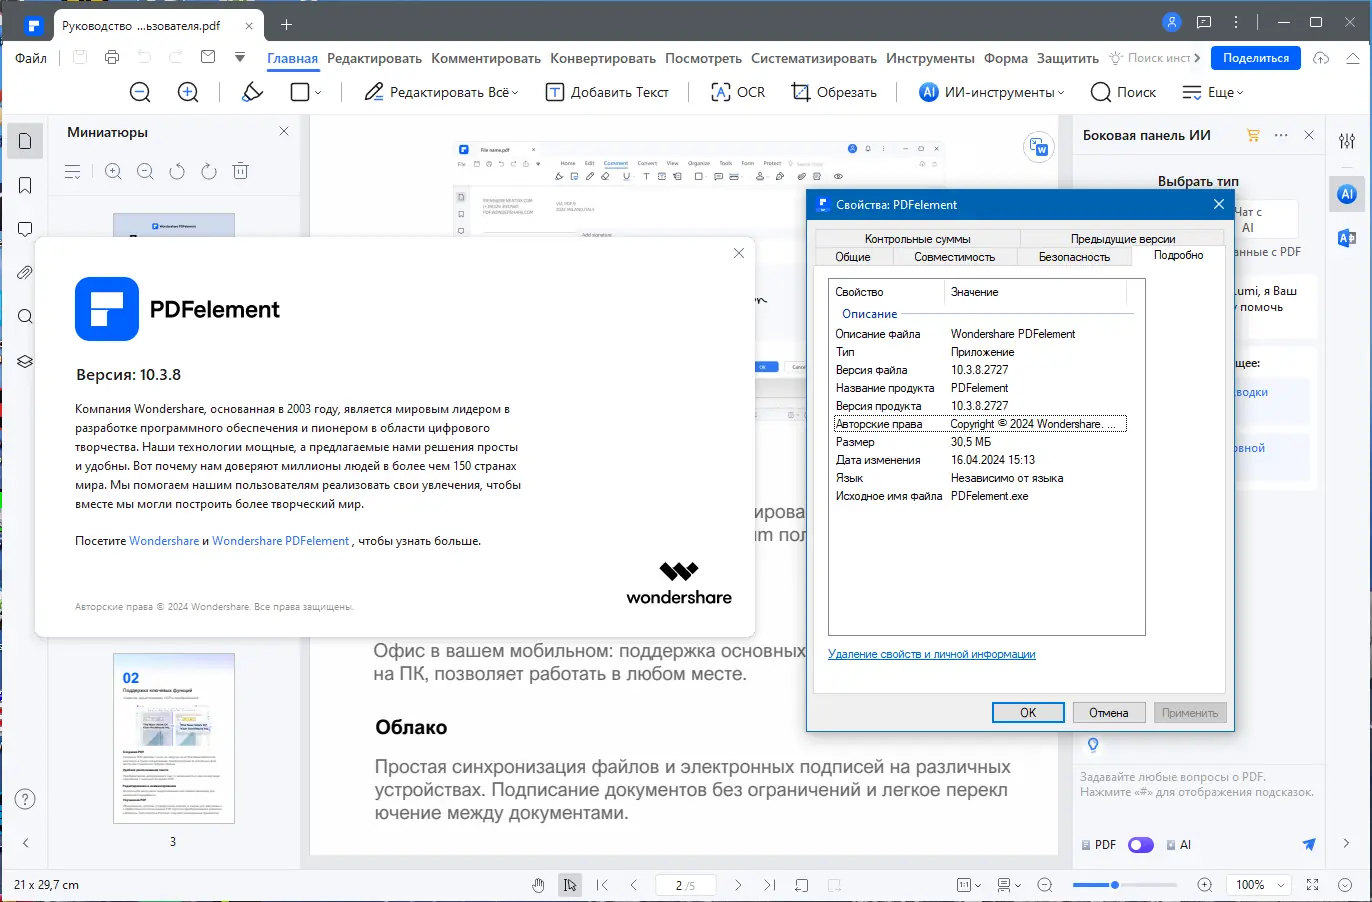This screenshot has width=1372, height=902.
Task: Open the Wondershare PDFelement link in About dialog
Action: (281, 541)
